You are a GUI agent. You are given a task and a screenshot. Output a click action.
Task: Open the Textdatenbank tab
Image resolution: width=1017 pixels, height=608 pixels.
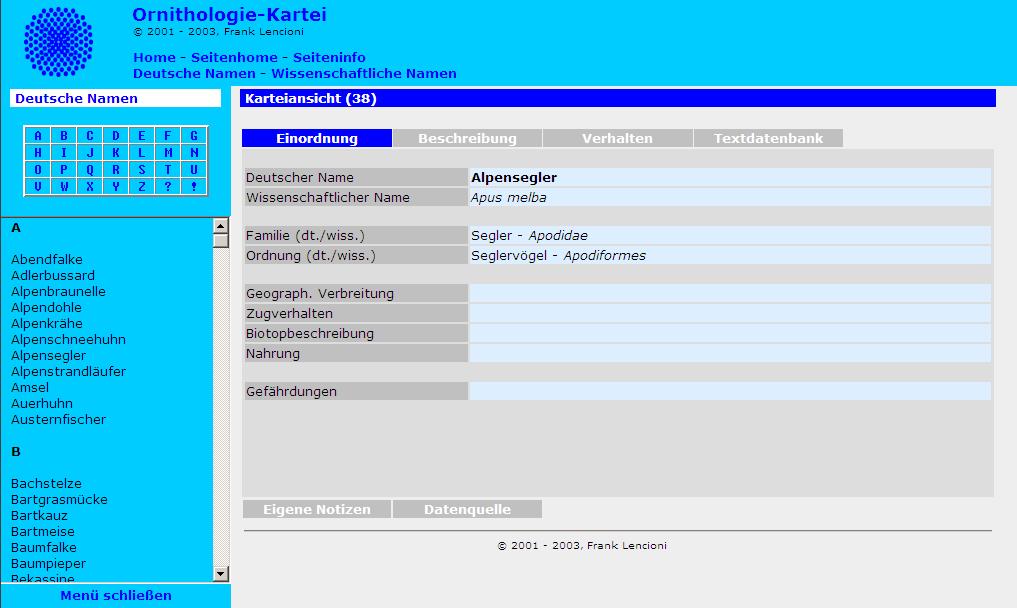pyautogui.click(x=768, y=139)
